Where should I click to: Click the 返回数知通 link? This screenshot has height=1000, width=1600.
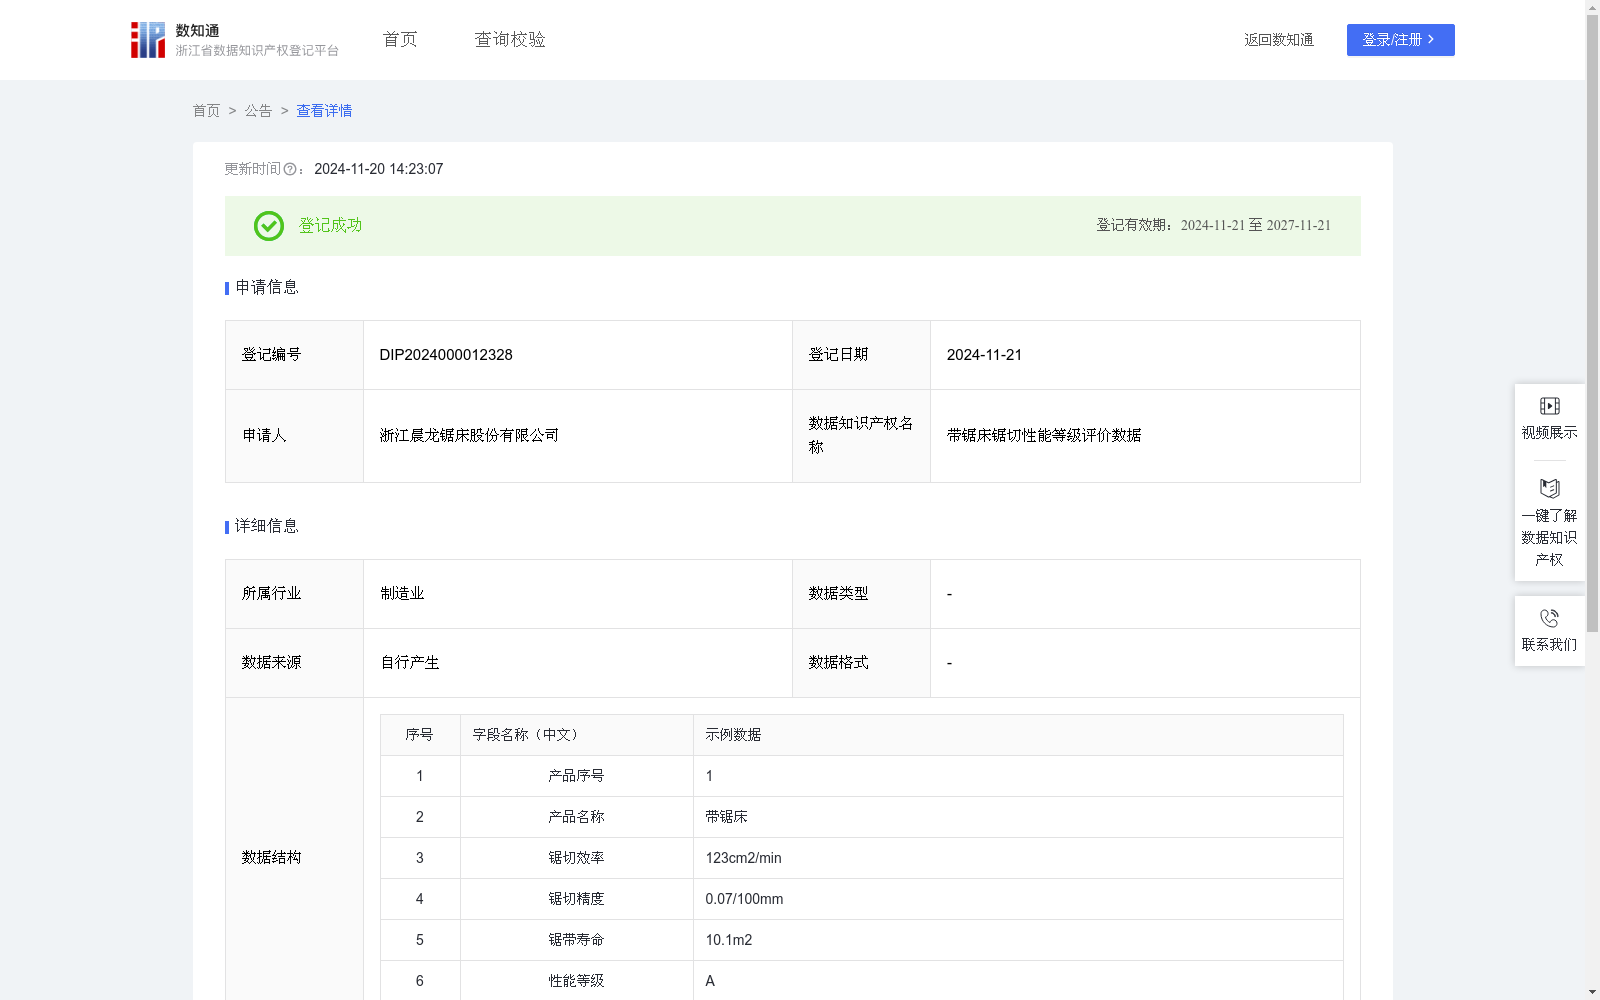pyautogui.click(x=1279, y=40)
